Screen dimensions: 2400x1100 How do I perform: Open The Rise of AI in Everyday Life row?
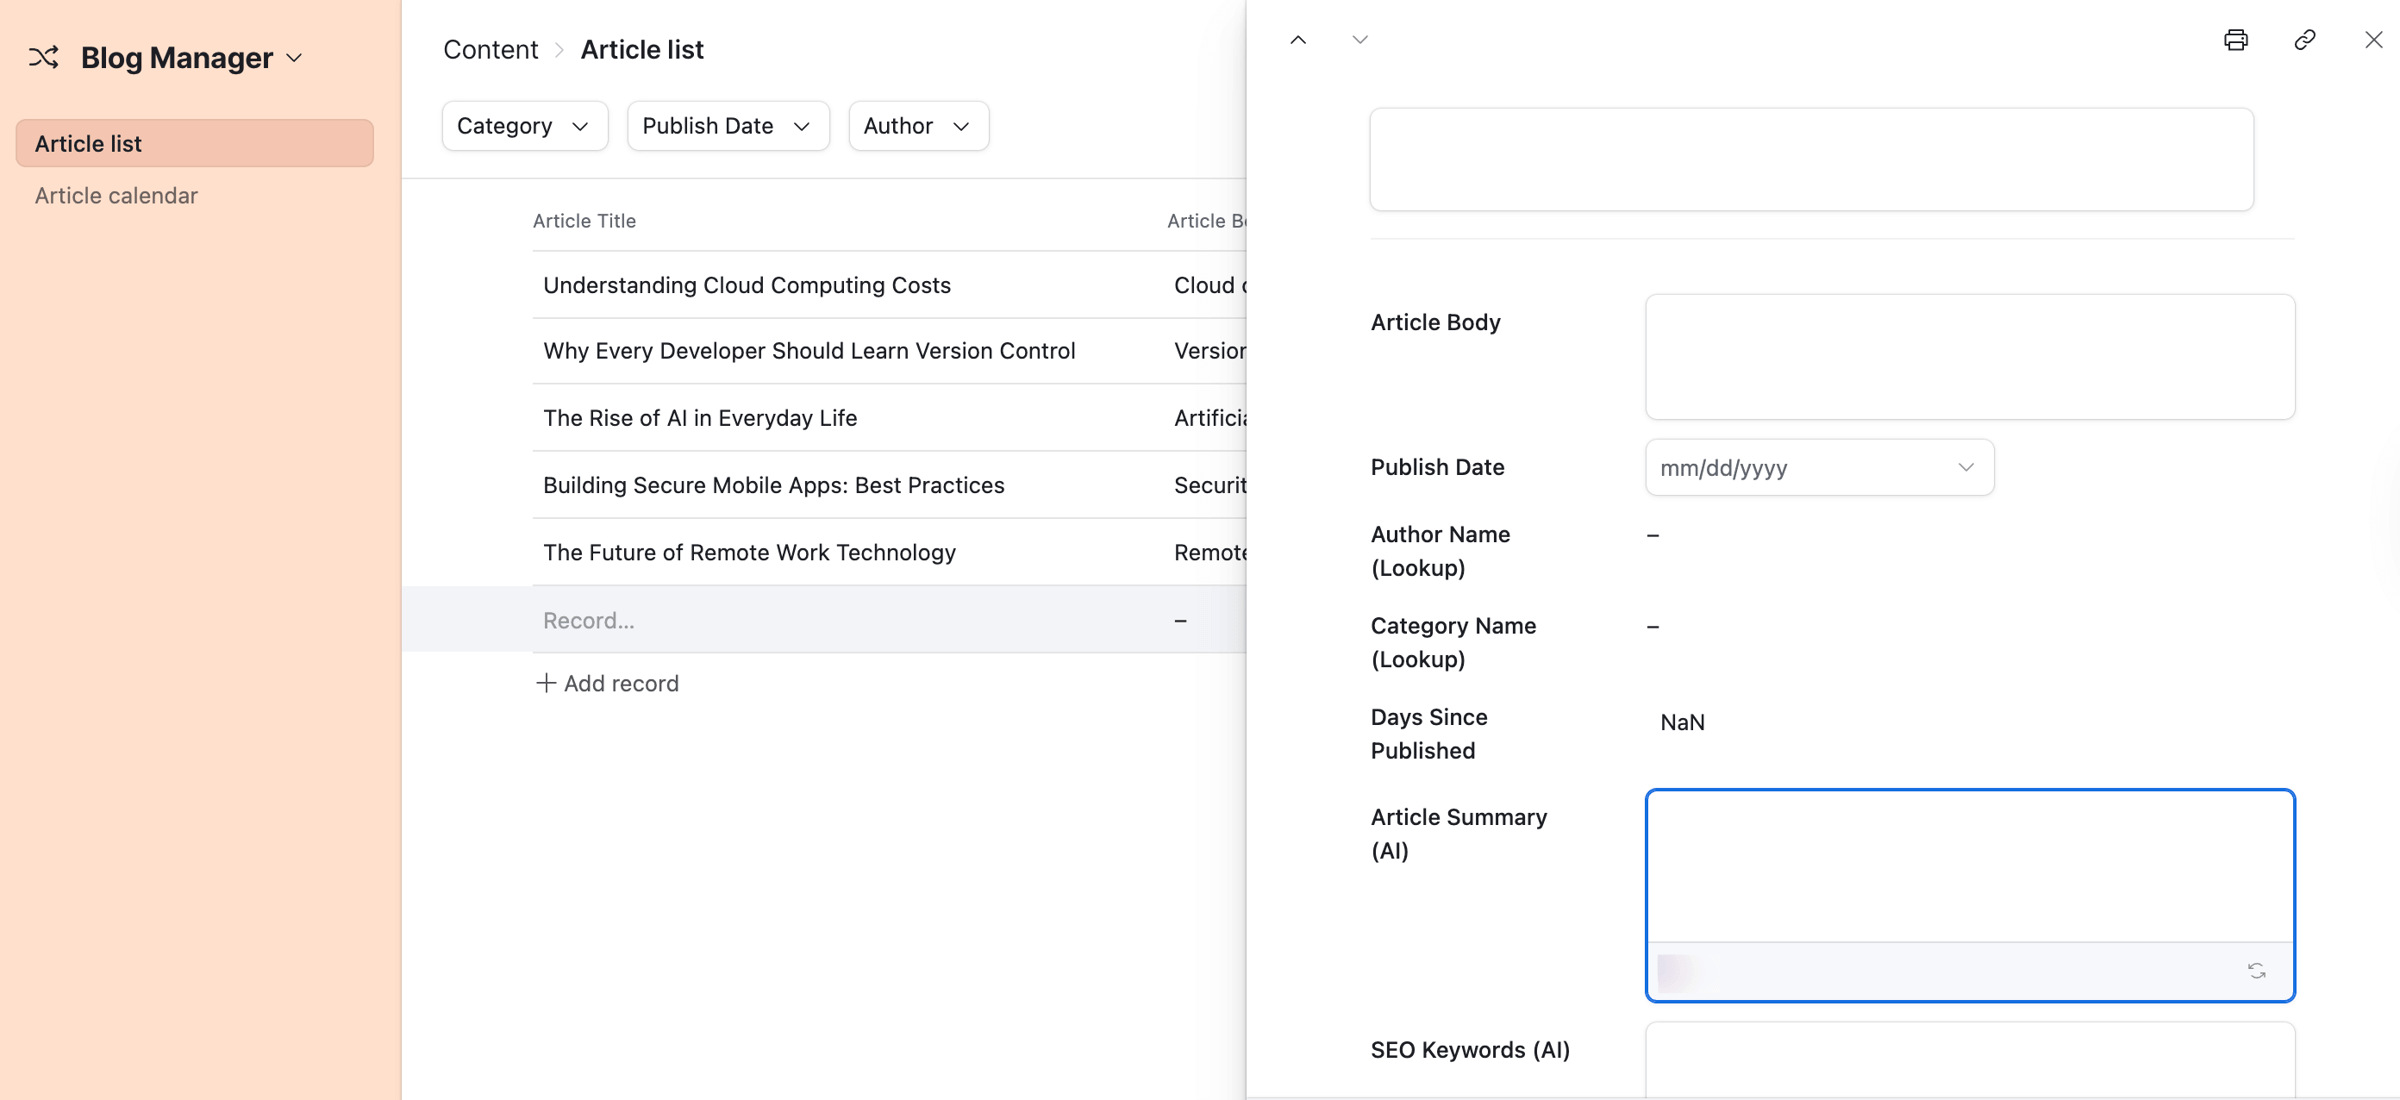(699, 418)
